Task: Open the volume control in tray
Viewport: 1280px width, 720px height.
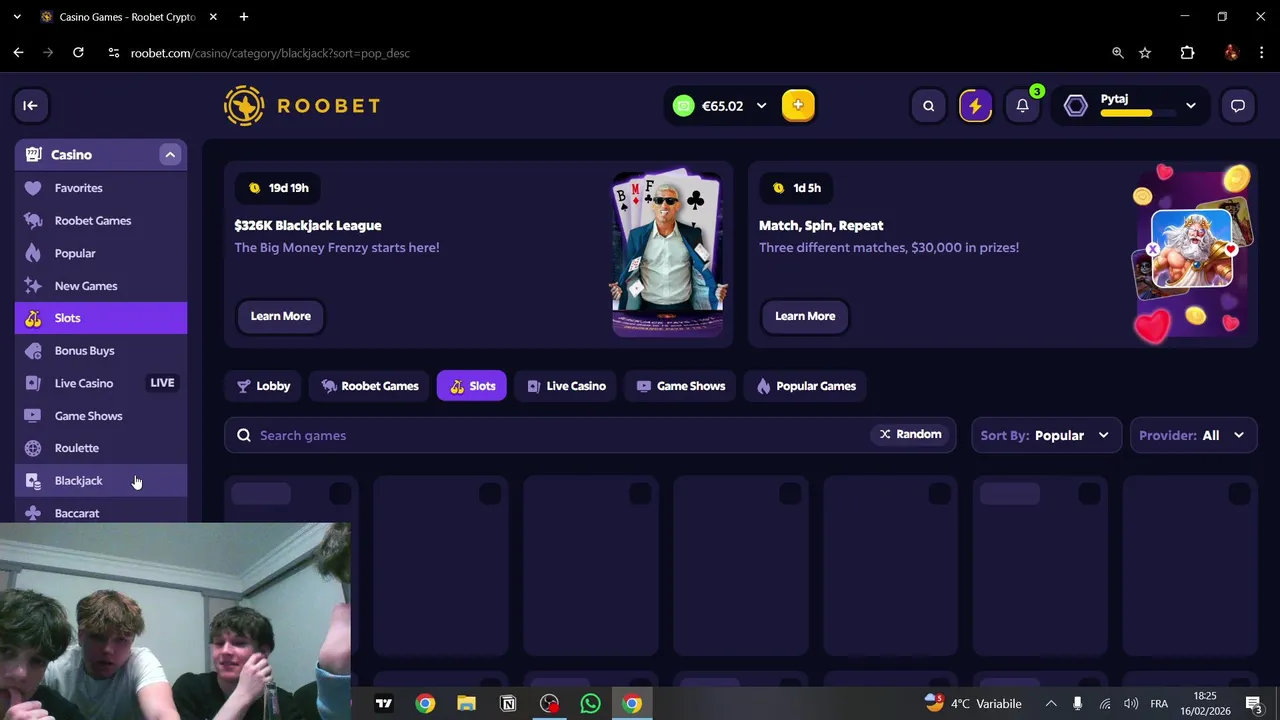Action: click(x=1131, y=704)
